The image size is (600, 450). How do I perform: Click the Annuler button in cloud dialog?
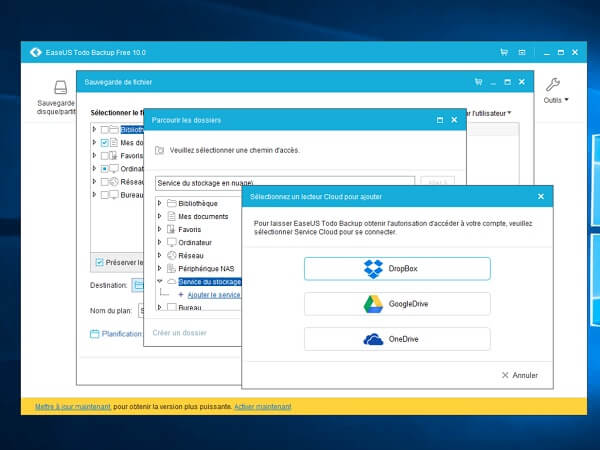click(520, 375)
